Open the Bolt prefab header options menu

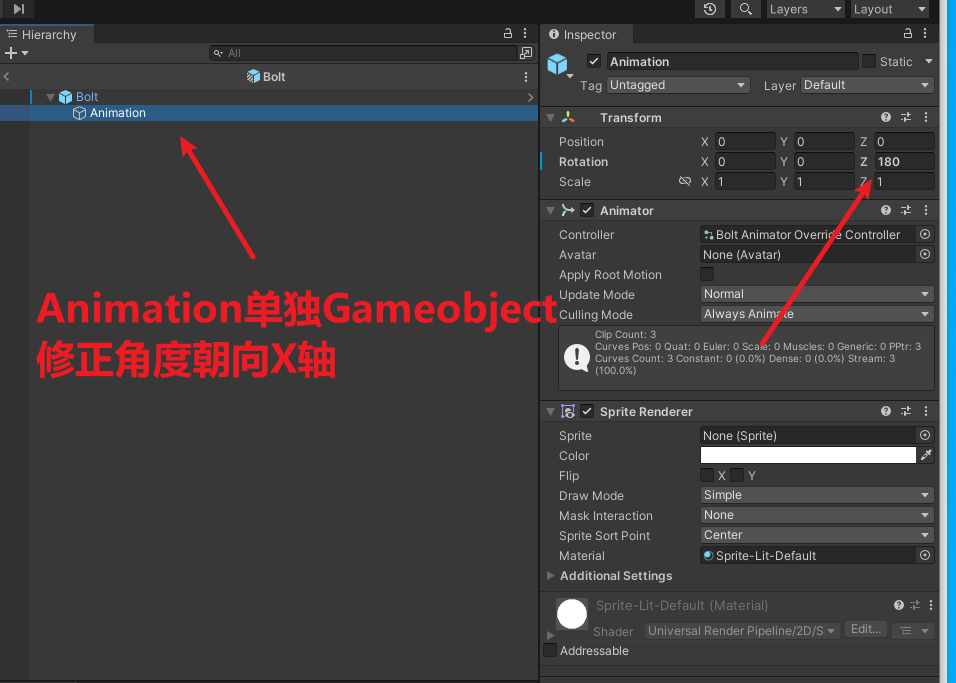(526, 77)
